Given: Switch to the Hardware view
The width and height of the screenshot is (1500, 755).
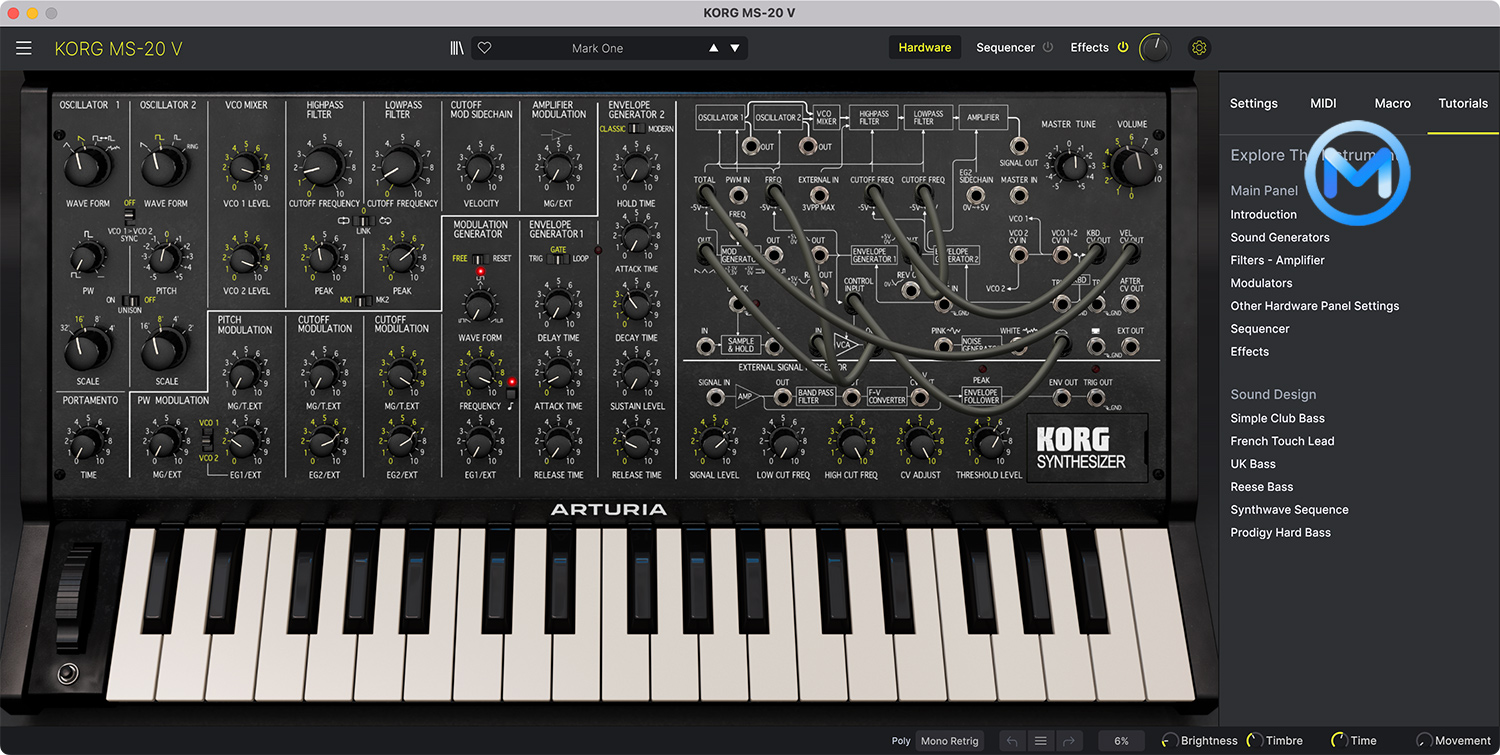Looking at the screenshot, I should [x=924, y=47].
